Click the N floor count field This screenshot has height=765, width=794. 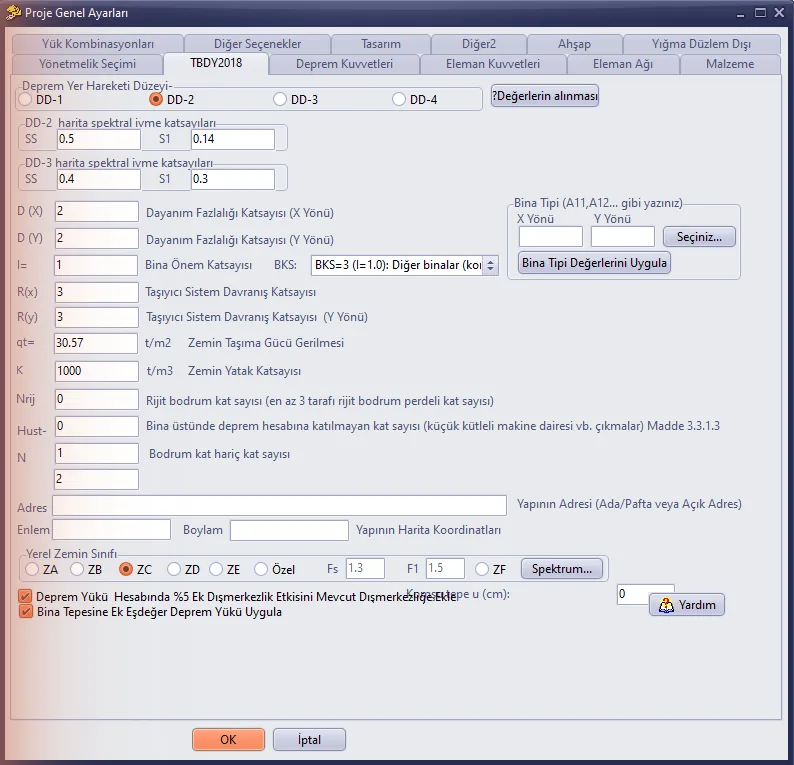[97, 453]
